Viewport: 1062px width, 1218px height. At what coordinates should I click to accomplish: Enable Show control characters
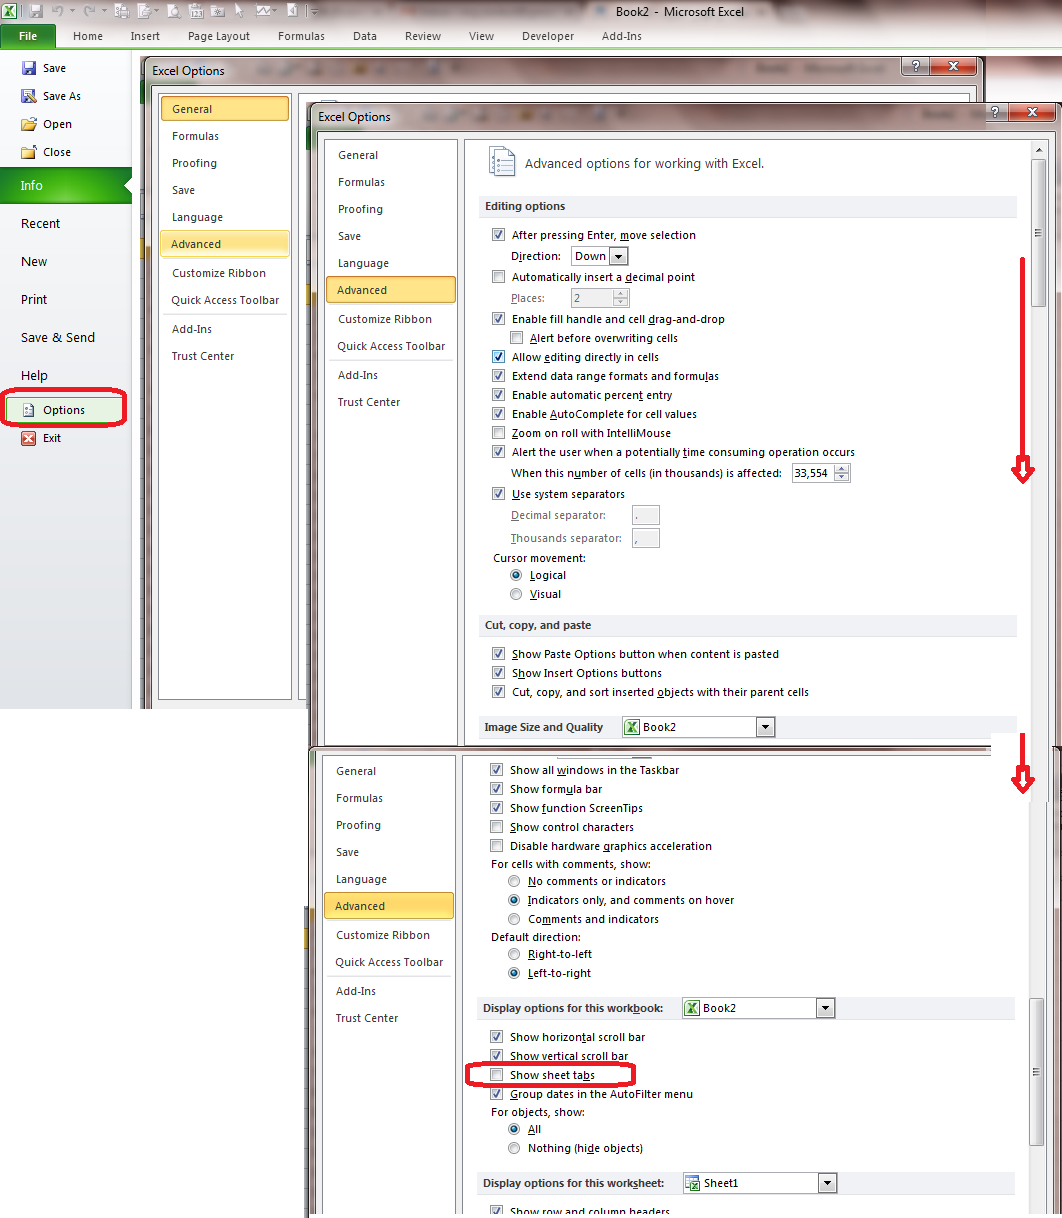(497, 827)
